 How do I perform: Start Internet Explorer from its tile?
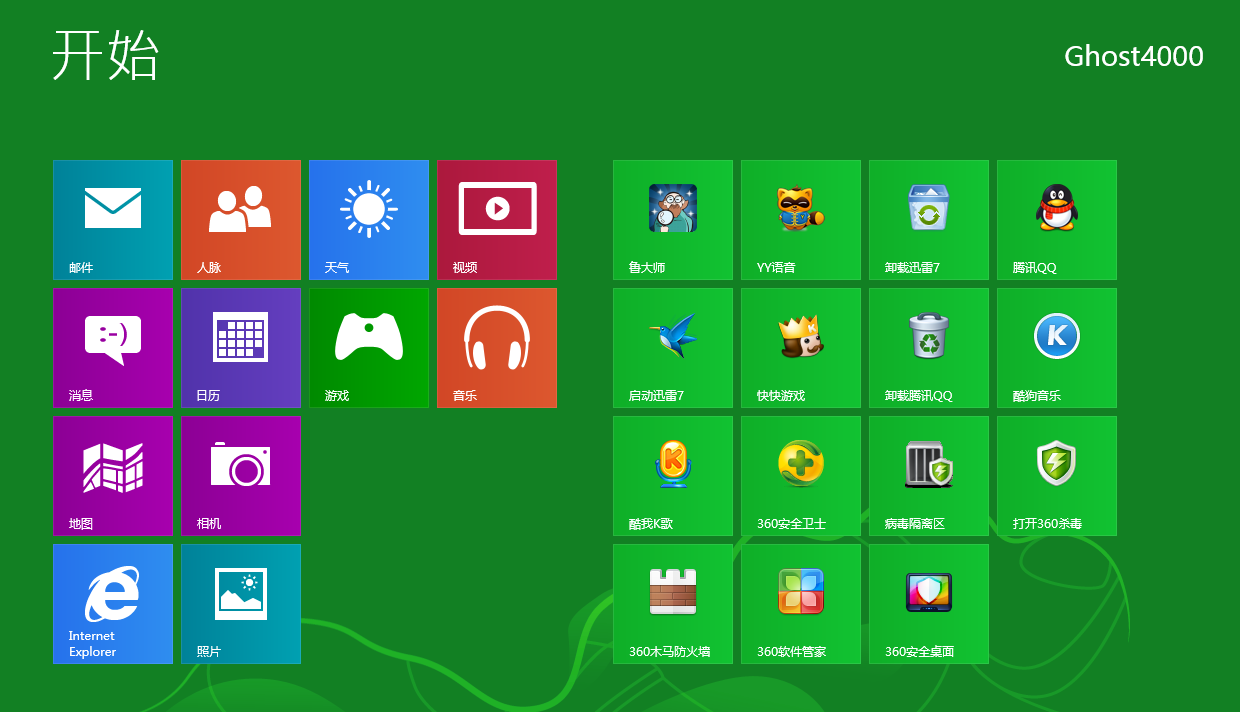[x=113, y=604]
